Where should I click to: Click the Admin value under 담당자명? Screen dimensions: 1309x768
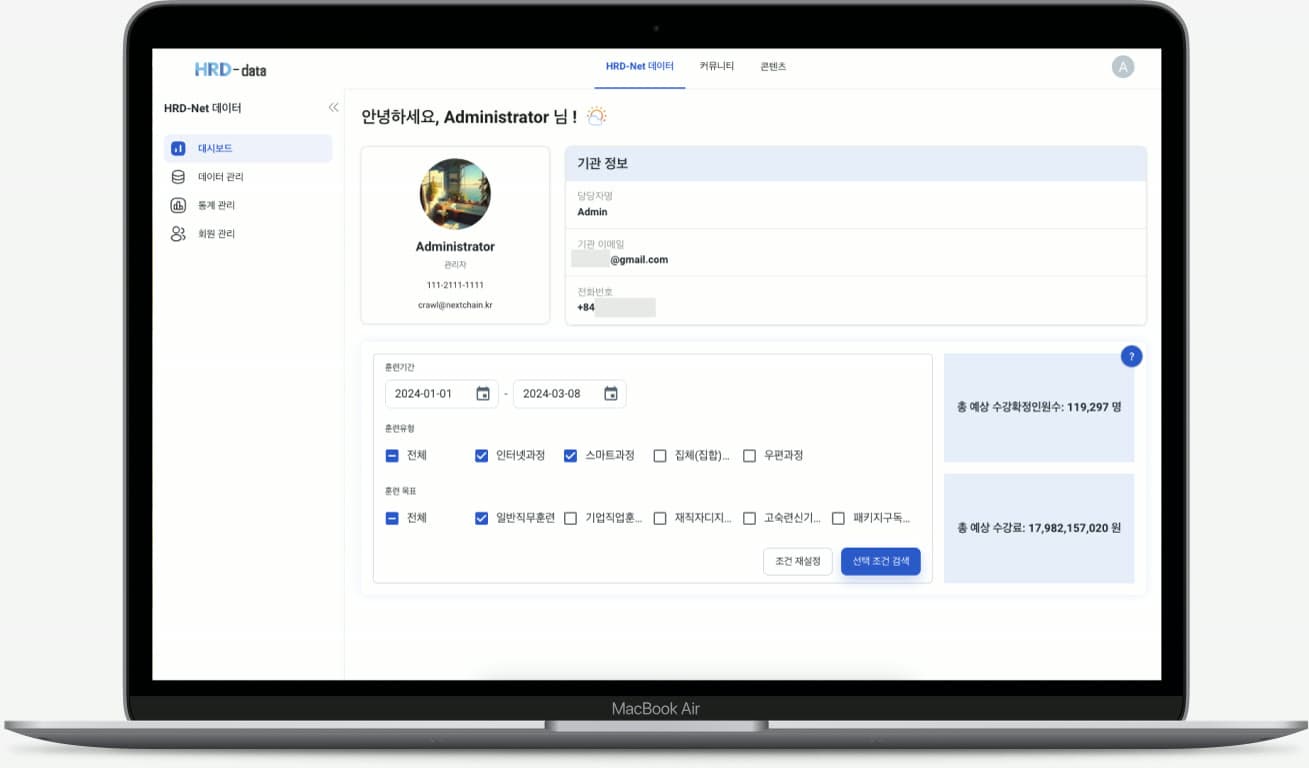[x=592, y=212]
